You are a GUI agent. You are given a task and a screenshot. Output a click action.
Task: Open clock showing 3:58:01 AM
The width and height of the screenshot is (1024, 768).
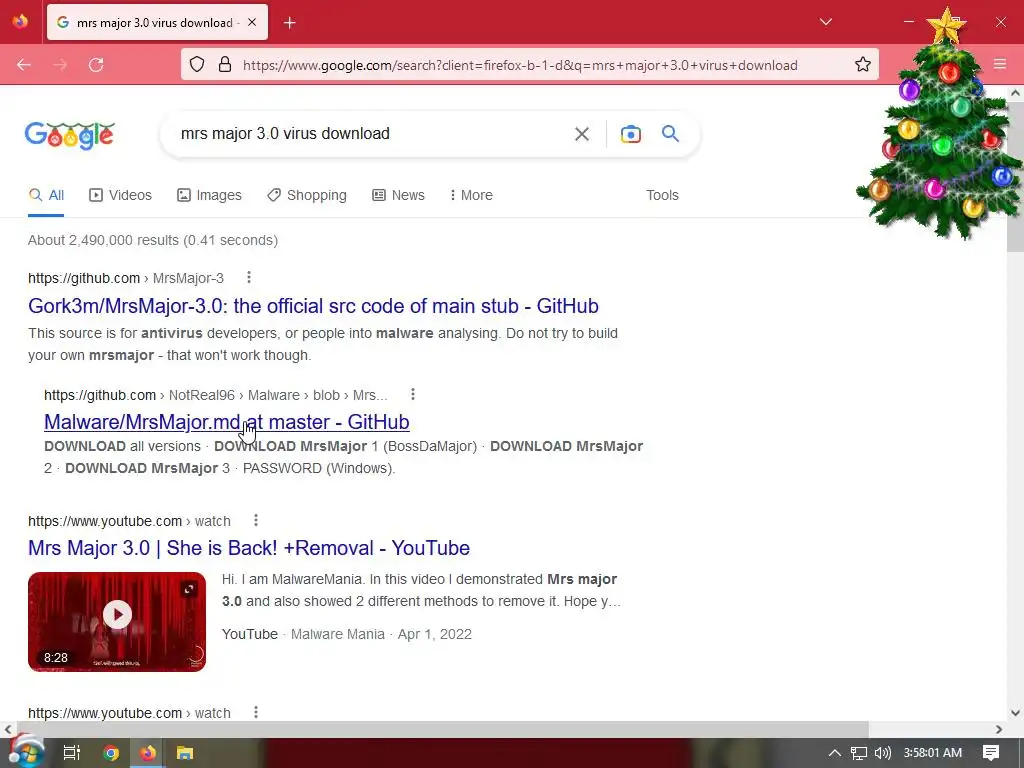pyautogui.click(x=932, y=753)
